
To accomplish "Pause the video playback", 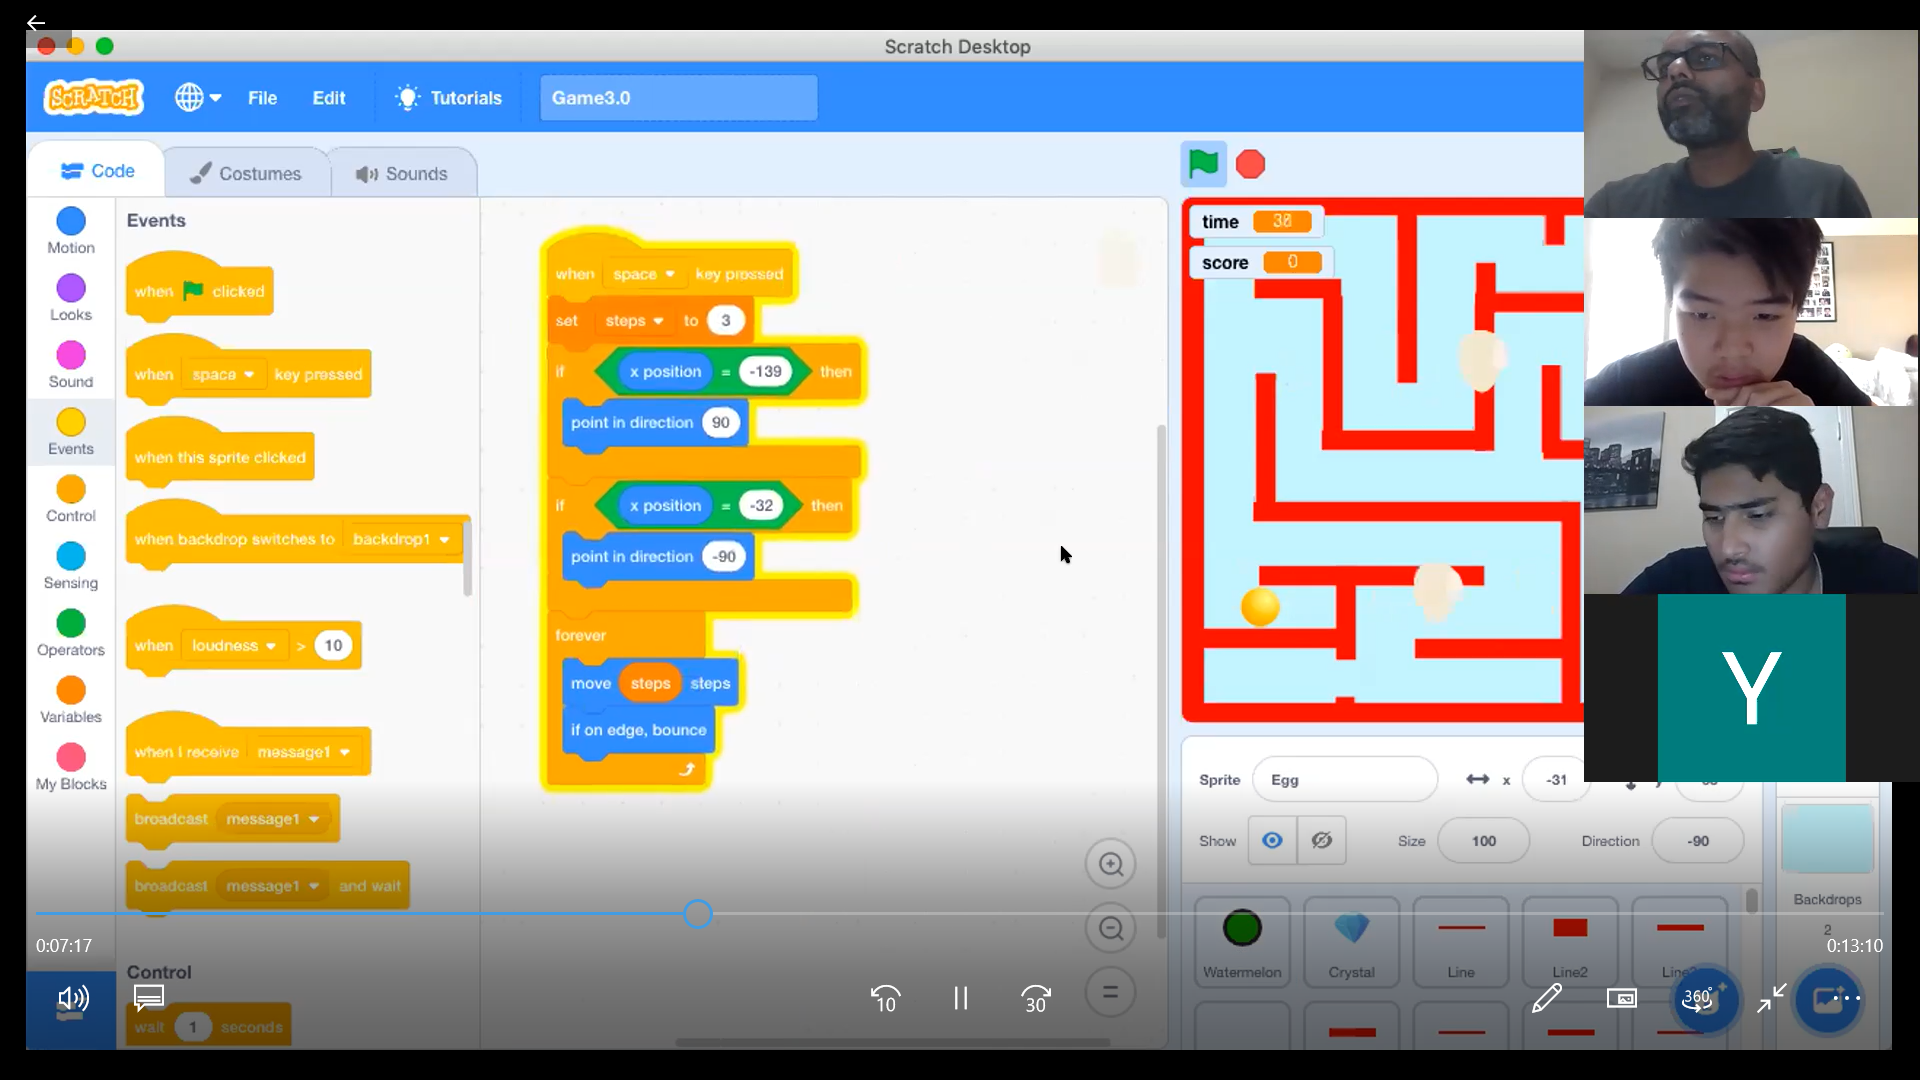I will click(960, 998).
